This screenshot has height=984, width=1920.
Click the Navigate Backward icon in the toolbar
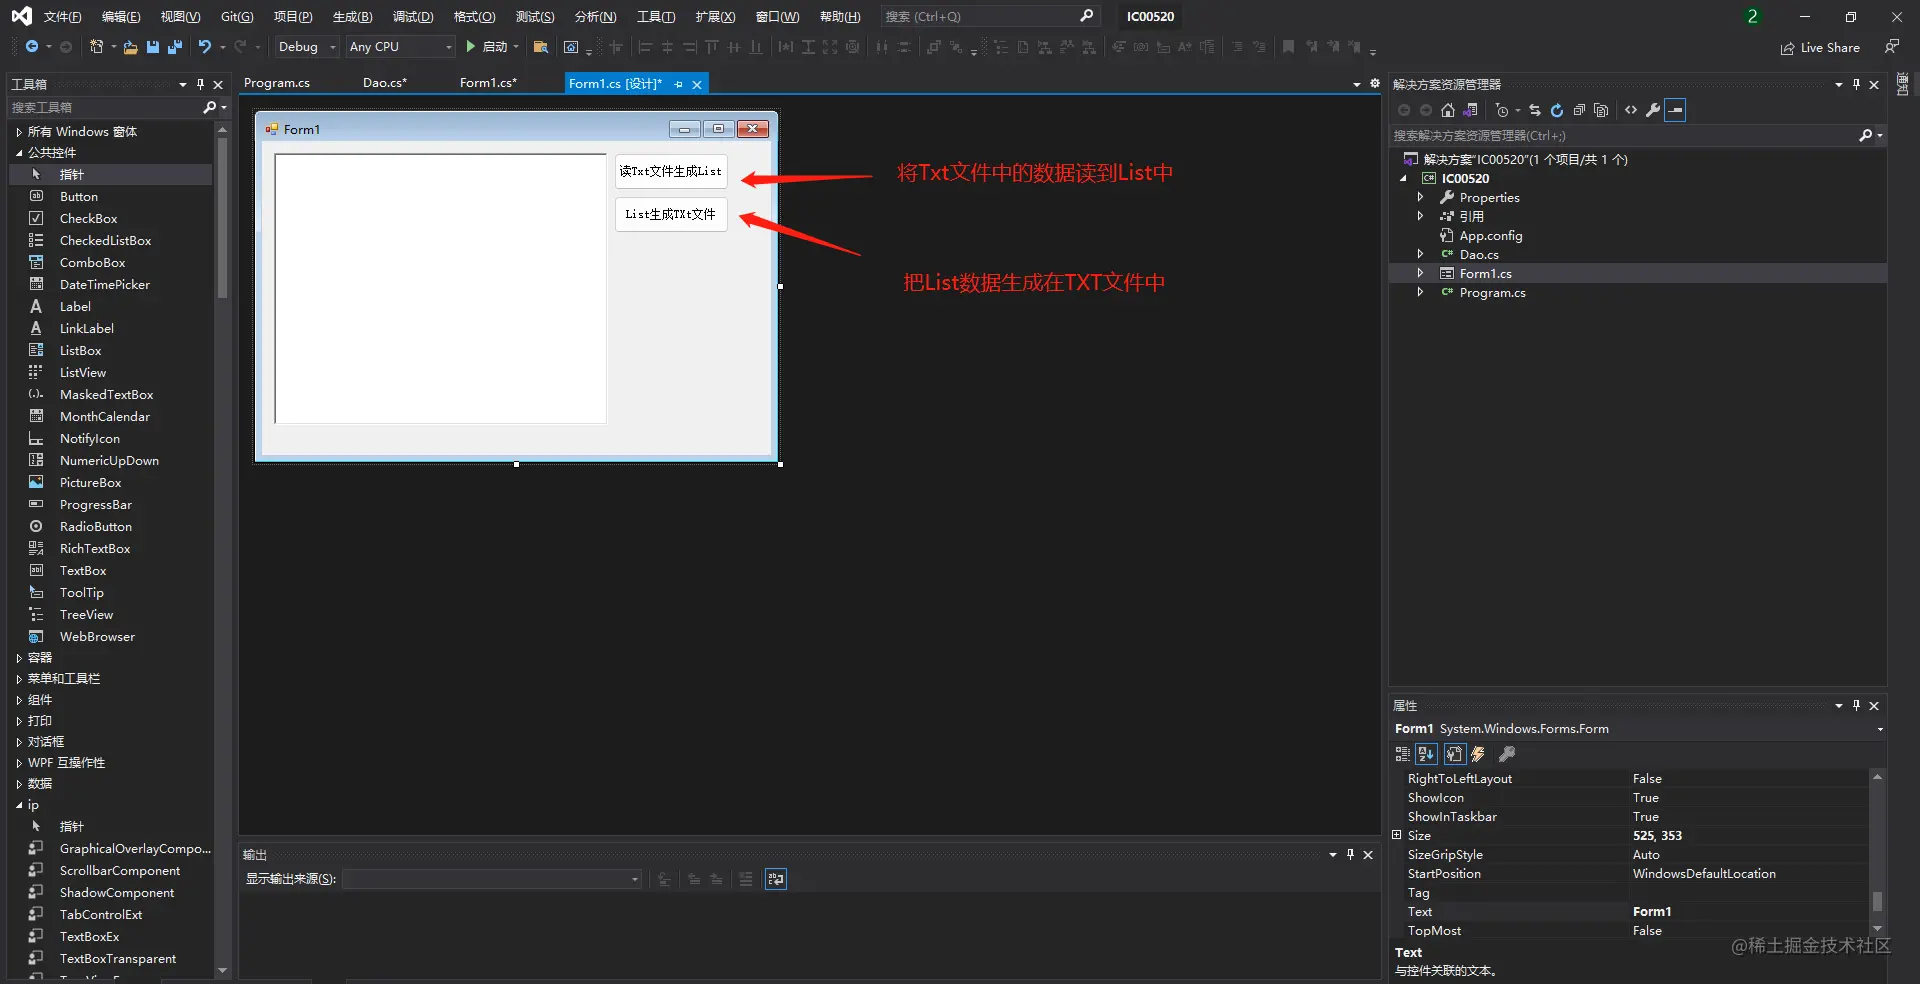pos(32,47)
